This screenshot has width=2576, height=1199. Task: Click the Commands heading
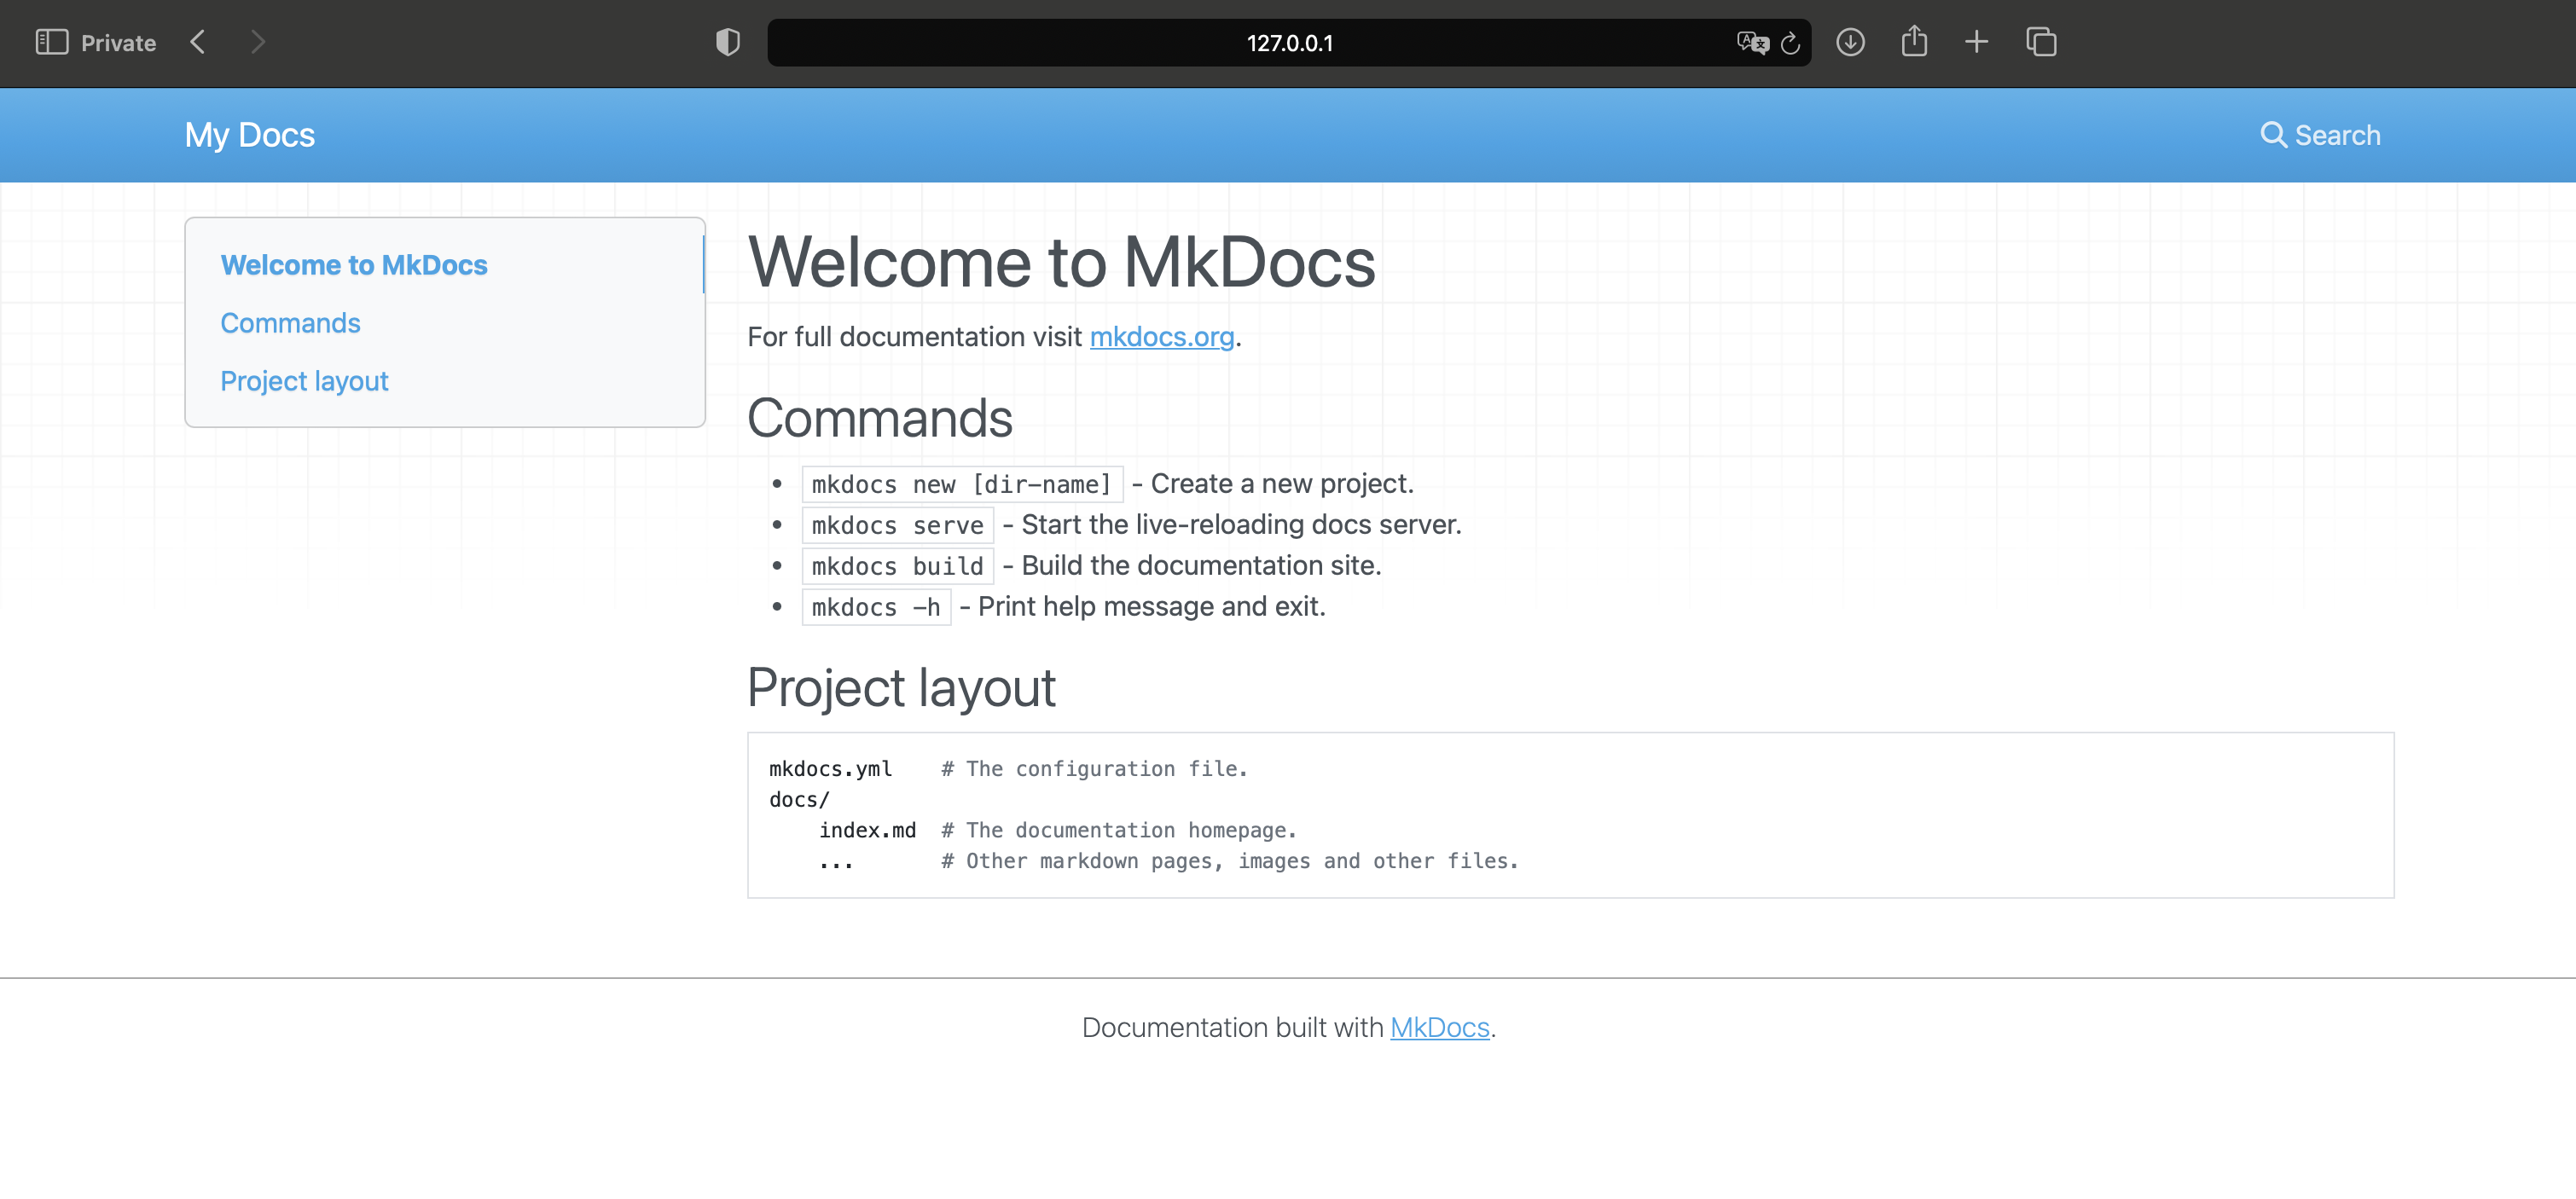pos(880,418)
